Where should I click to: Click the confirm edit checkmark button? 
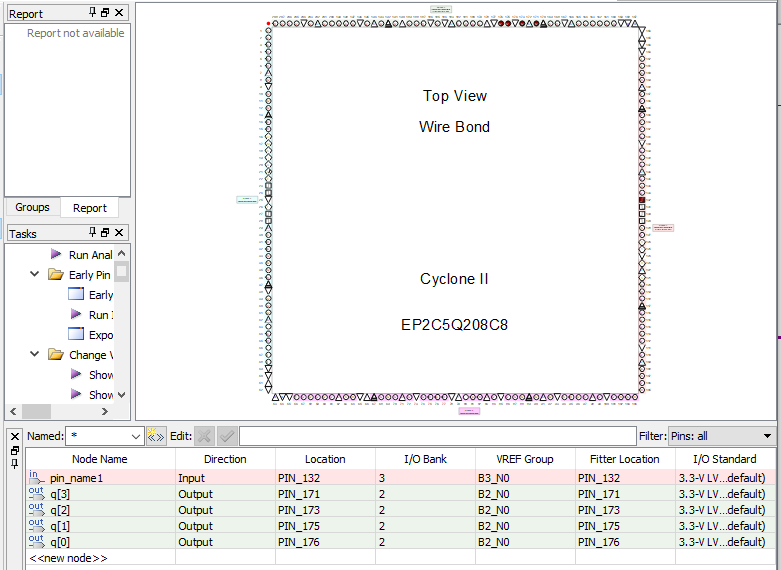(227, 436)
